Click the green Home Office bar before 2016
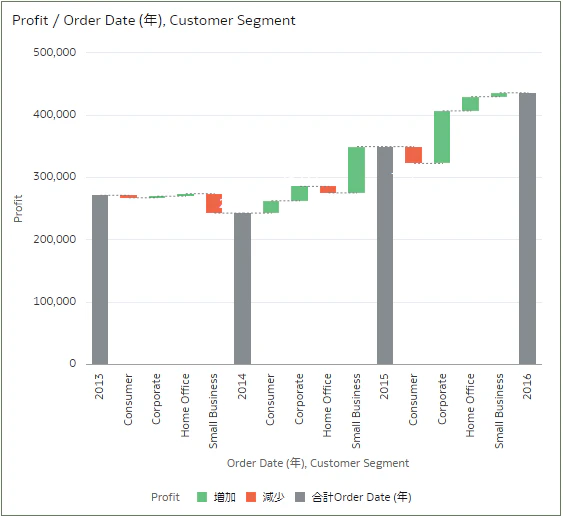The image size is (563, 518). click(x=470, y=104)
